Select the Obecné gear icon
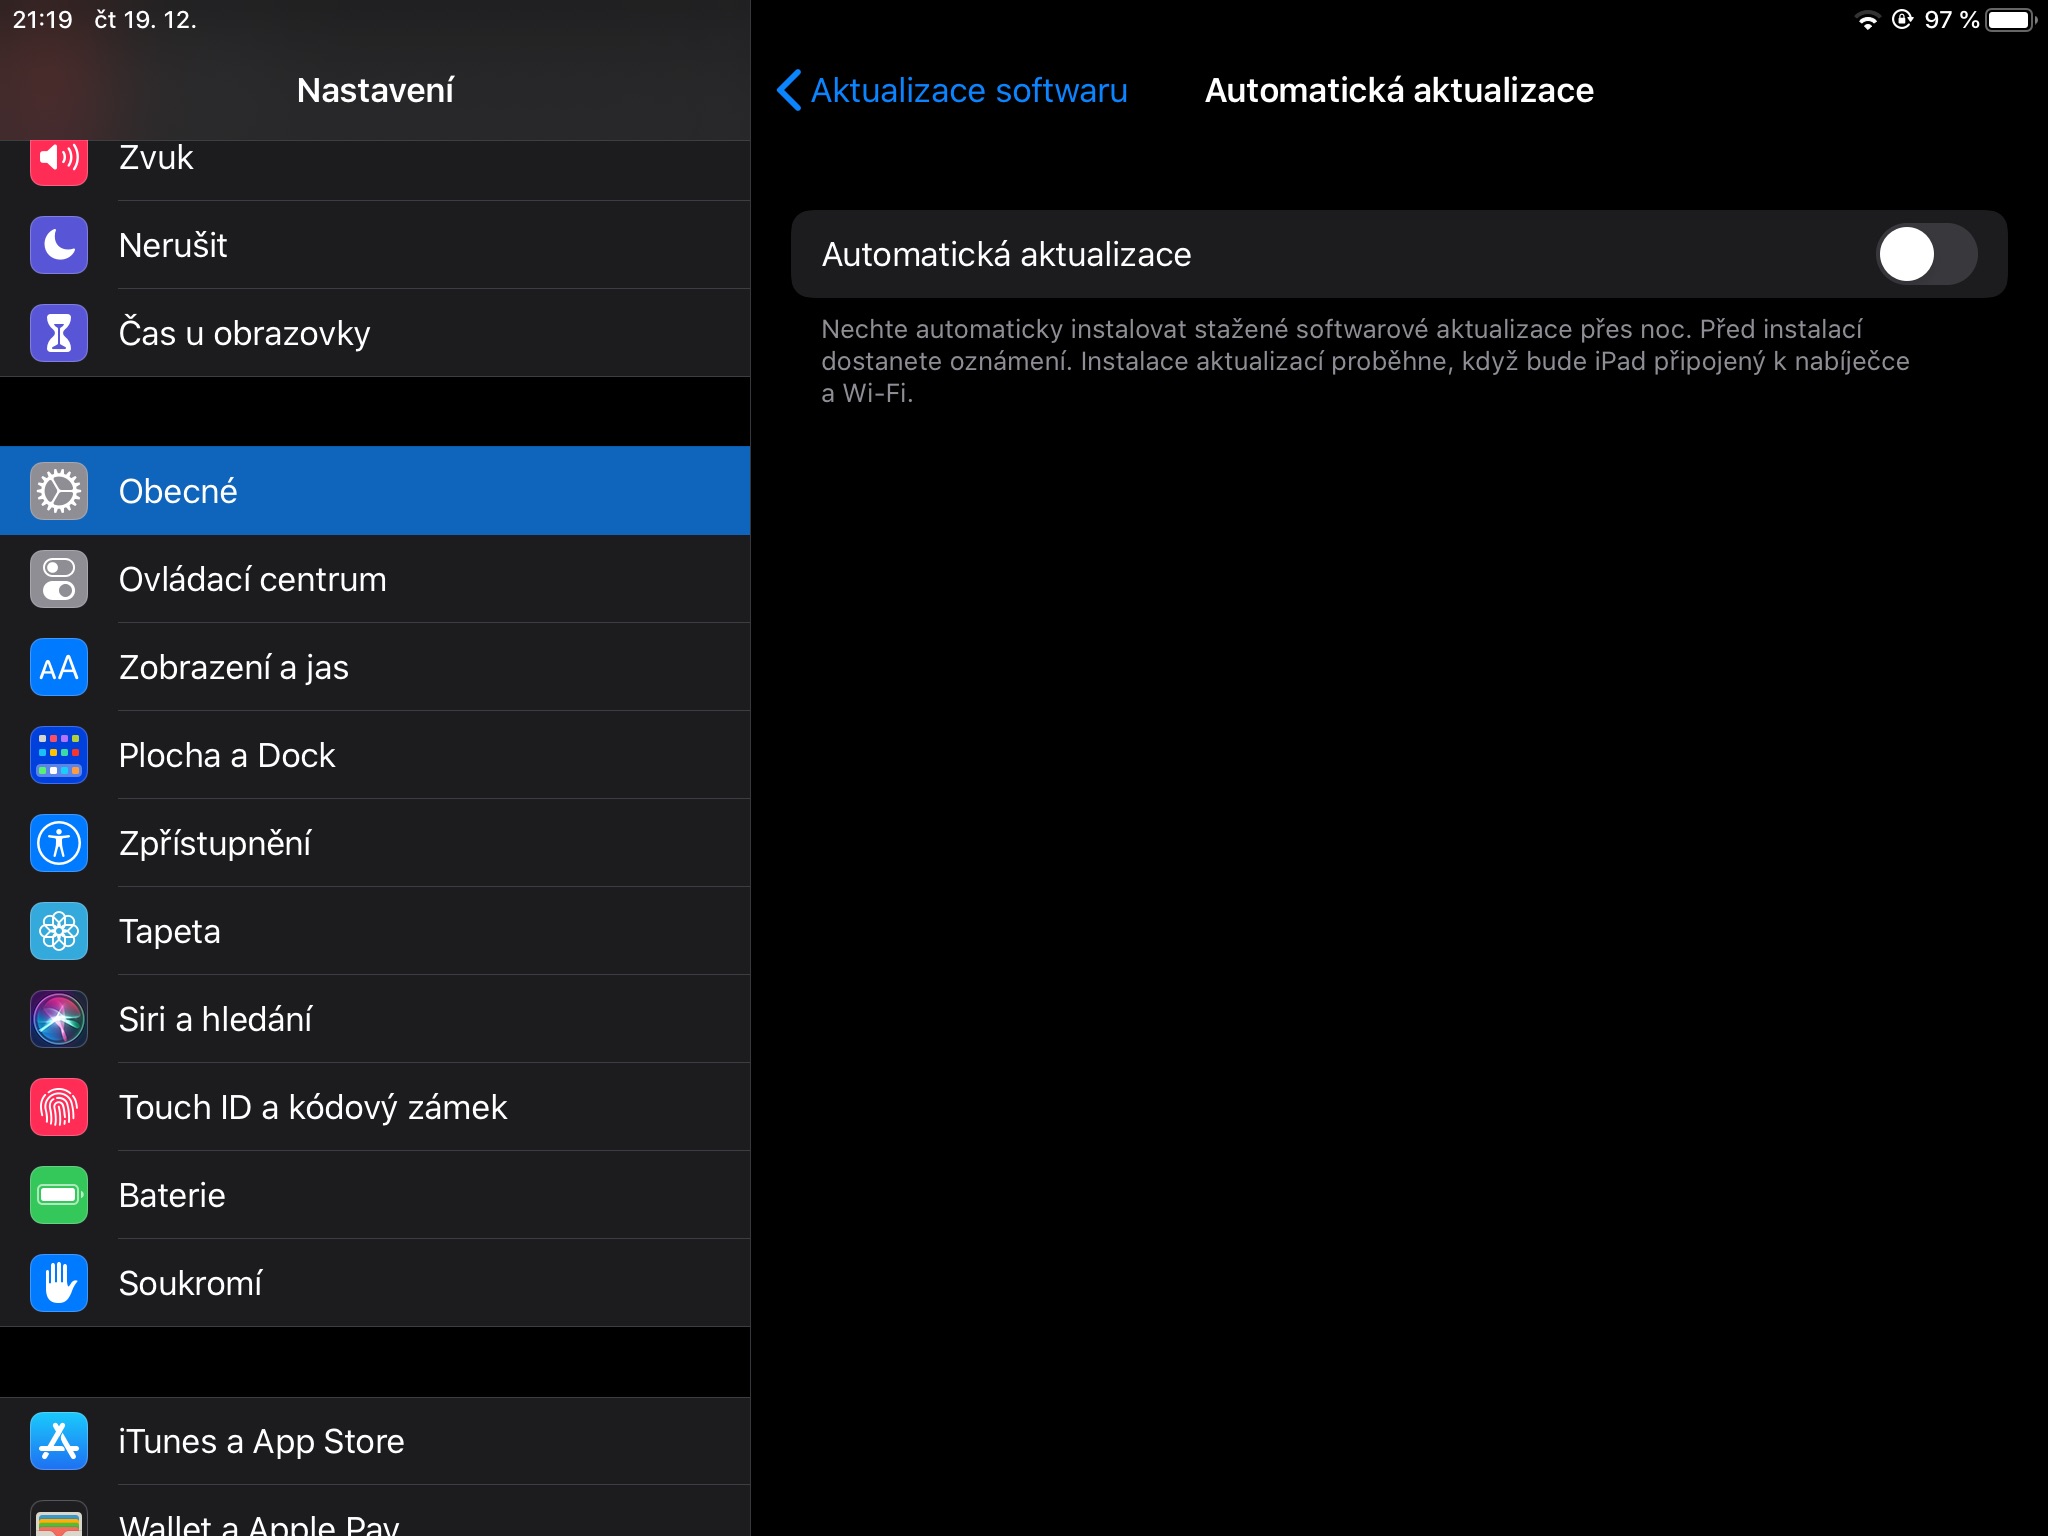The image size is (2048, 1536). pyautogui.click(x=59, y=491)
